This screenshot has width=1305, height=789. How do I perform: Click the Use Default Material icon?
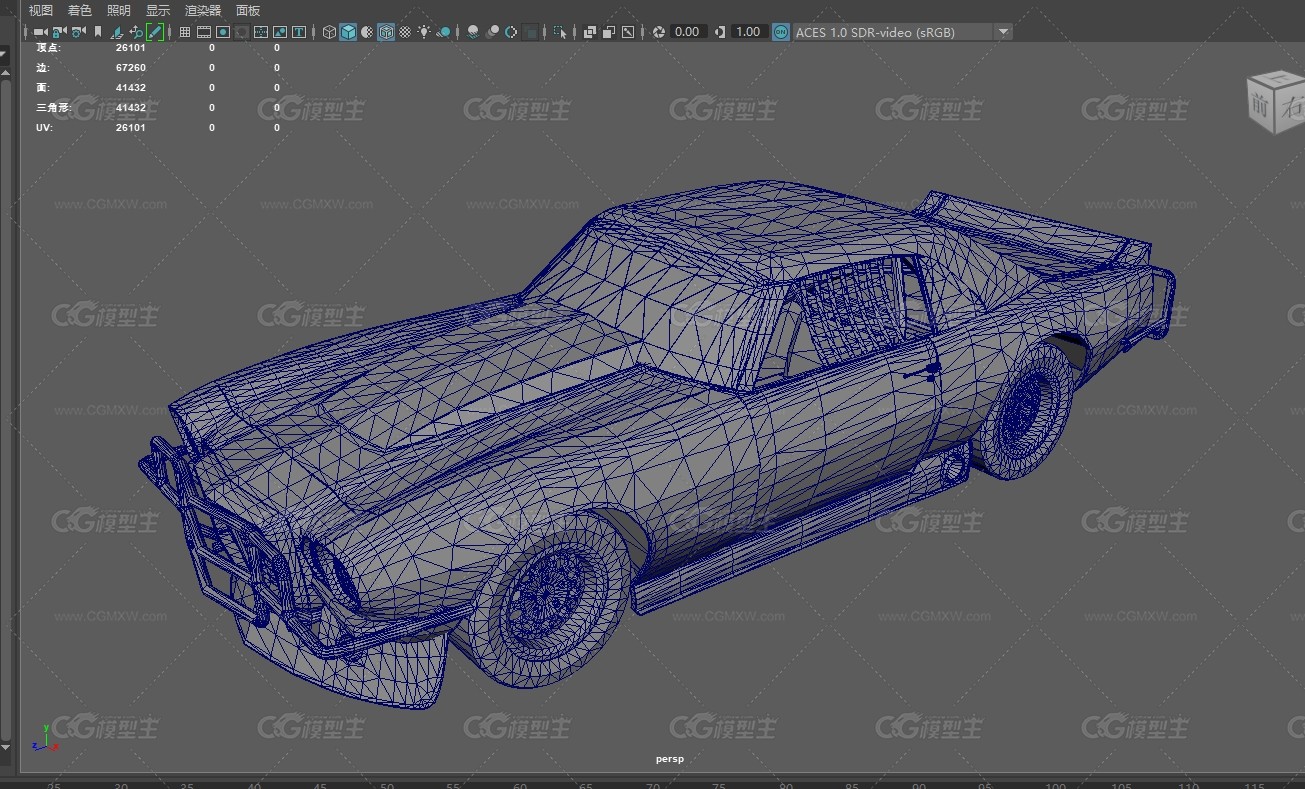pyautogui.click(x=368, y=32)
